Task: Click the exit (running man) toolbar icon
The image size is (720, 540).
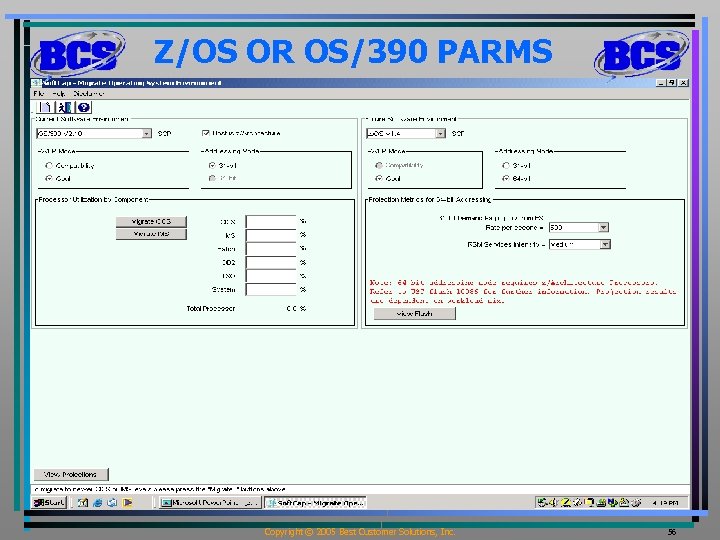Action: coord(64,107)
